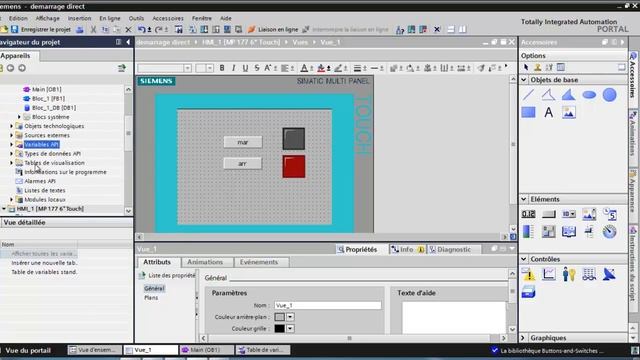Select the Circle object tool
The width and height of the screenshot is (640, 360).
pyautogui.click(x=609, y=95)
